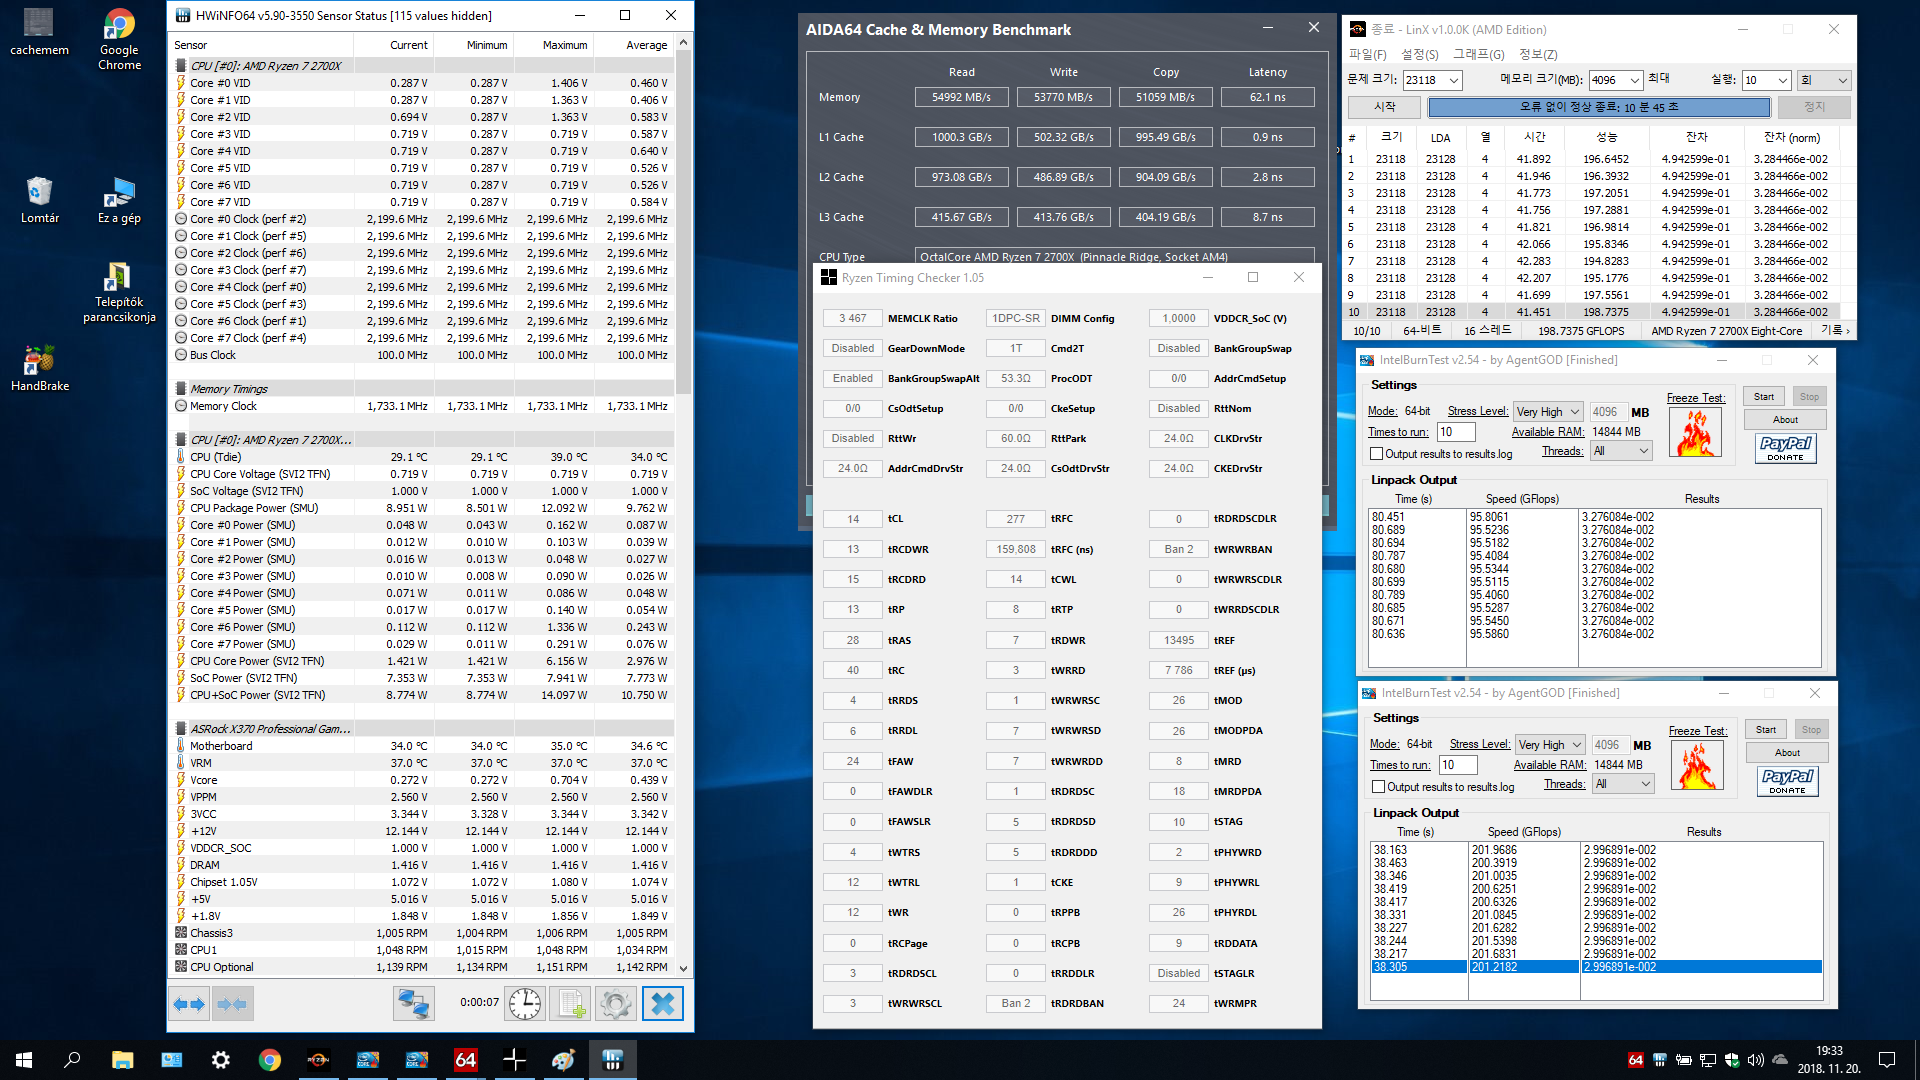
Task: Click HWiNFO scrollbar down arrow
Action: pyautogui.click(x=684, y=968)
